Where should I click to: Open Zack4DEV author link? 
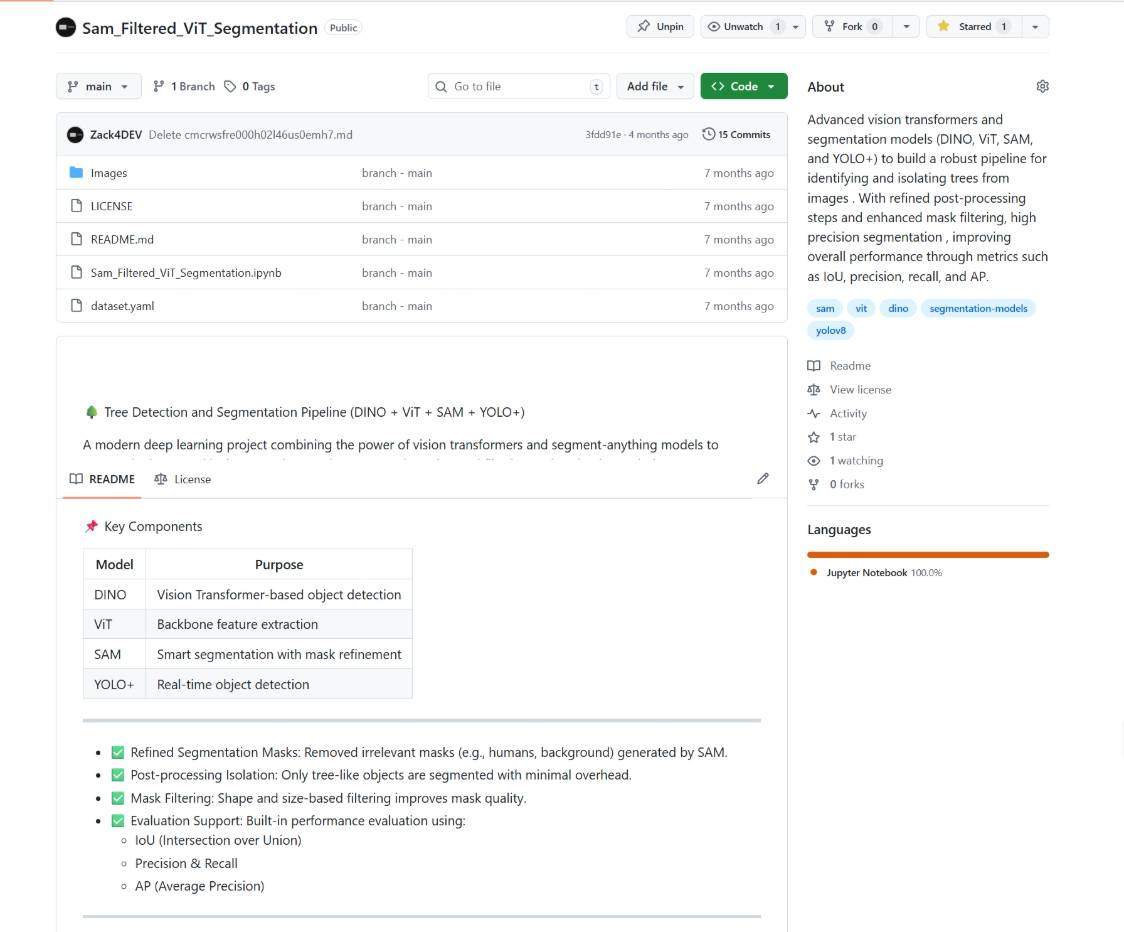point(115,135)
